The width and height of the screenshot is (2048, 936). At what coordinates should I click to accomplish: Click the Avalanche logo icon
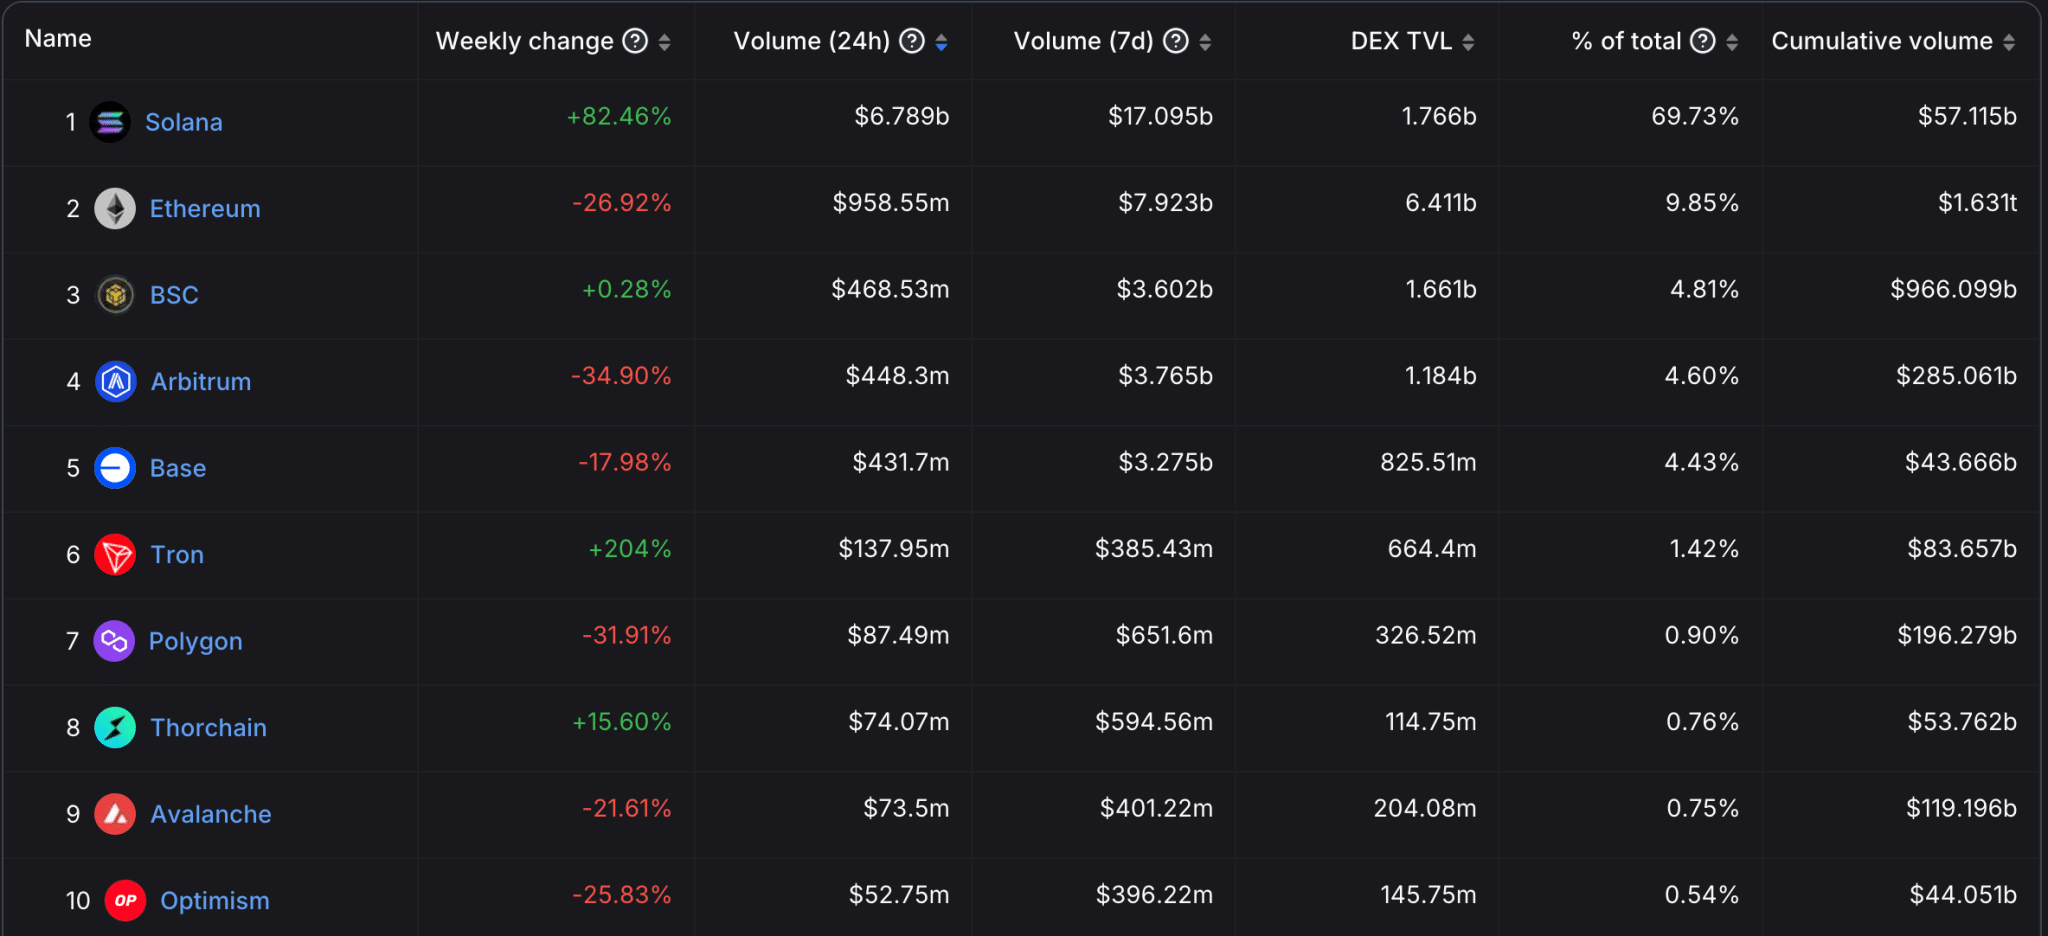115,814
